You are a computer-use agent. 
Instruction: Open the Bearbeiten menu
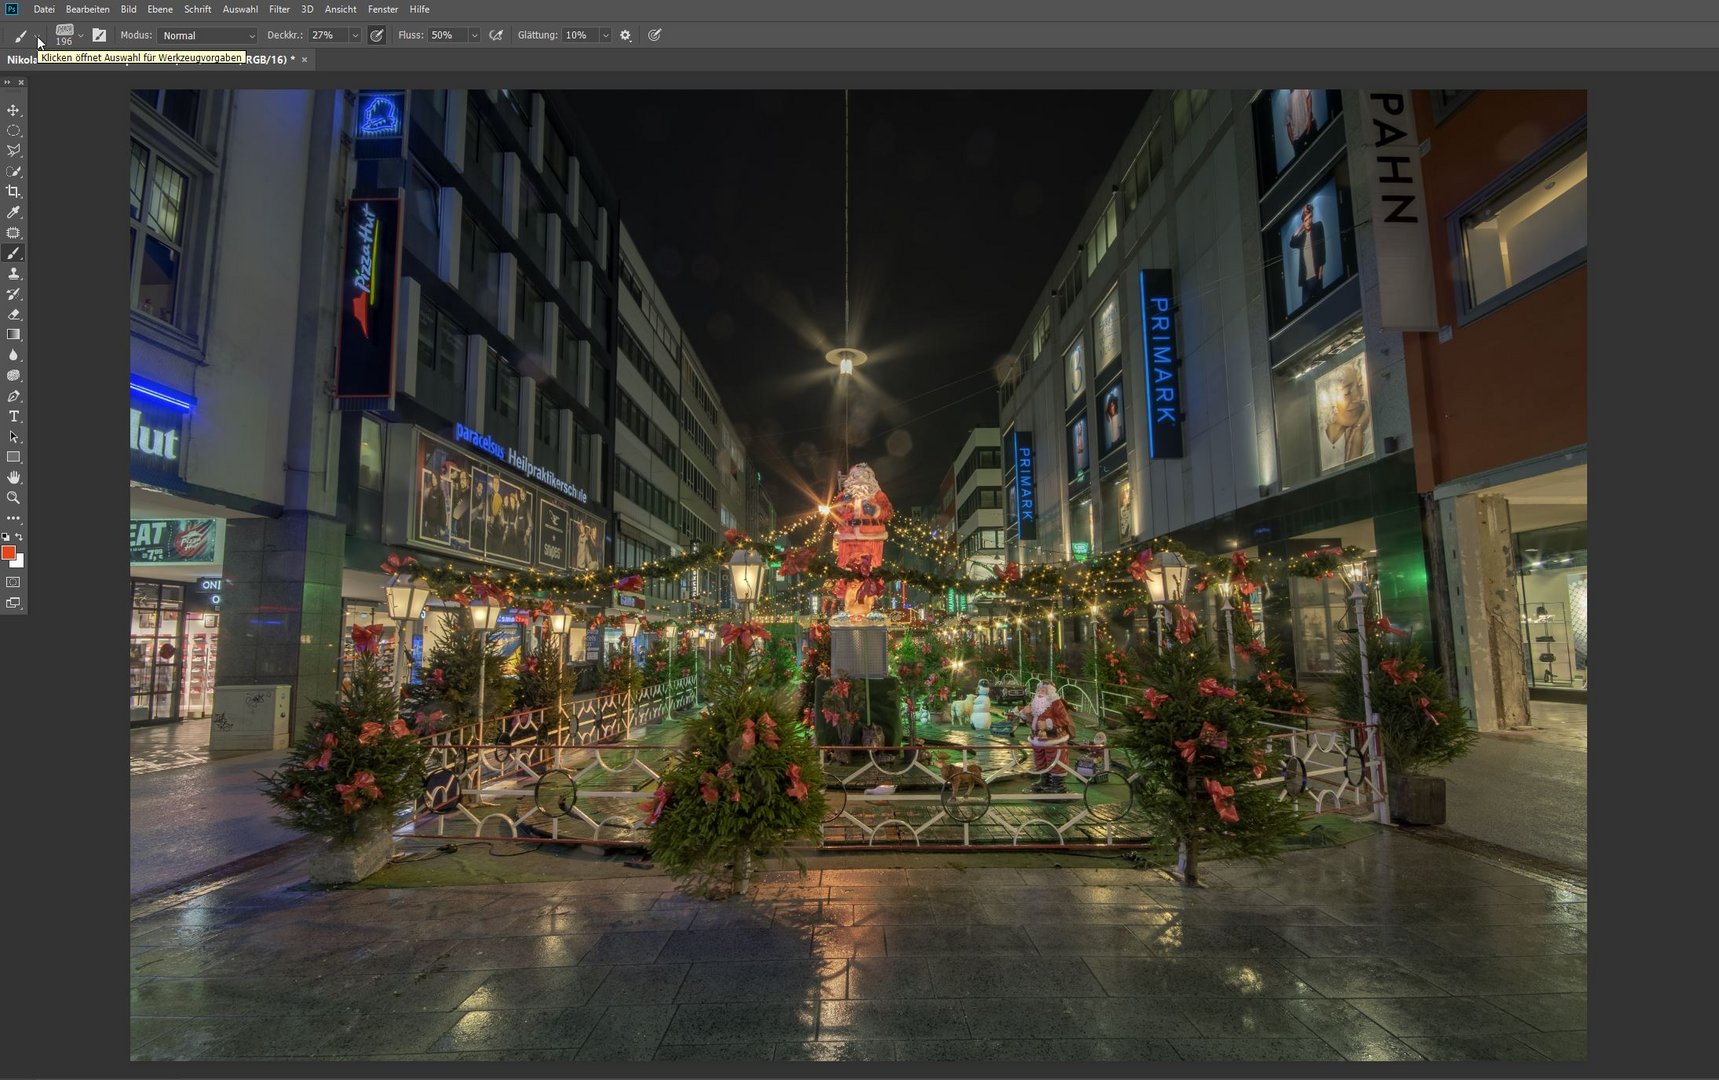tap(88, 9)
